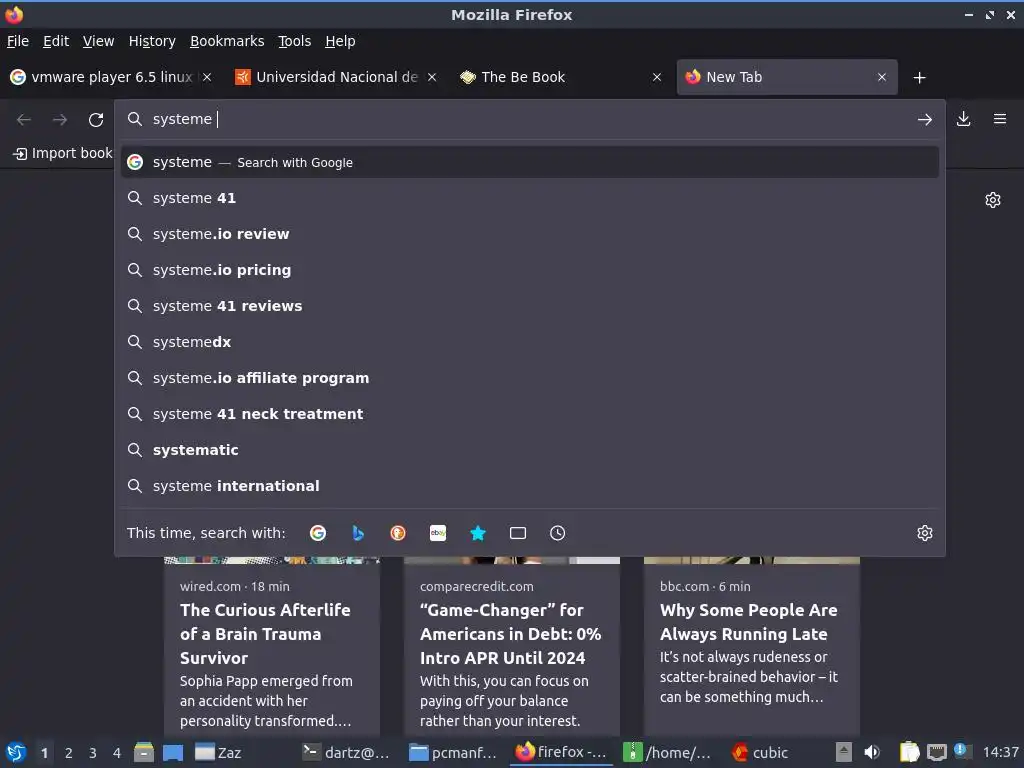This screenshot has width=1024, height=768.
Task: Close The Be Book tab
Action: pyautogui.click(x=657, y=77)
